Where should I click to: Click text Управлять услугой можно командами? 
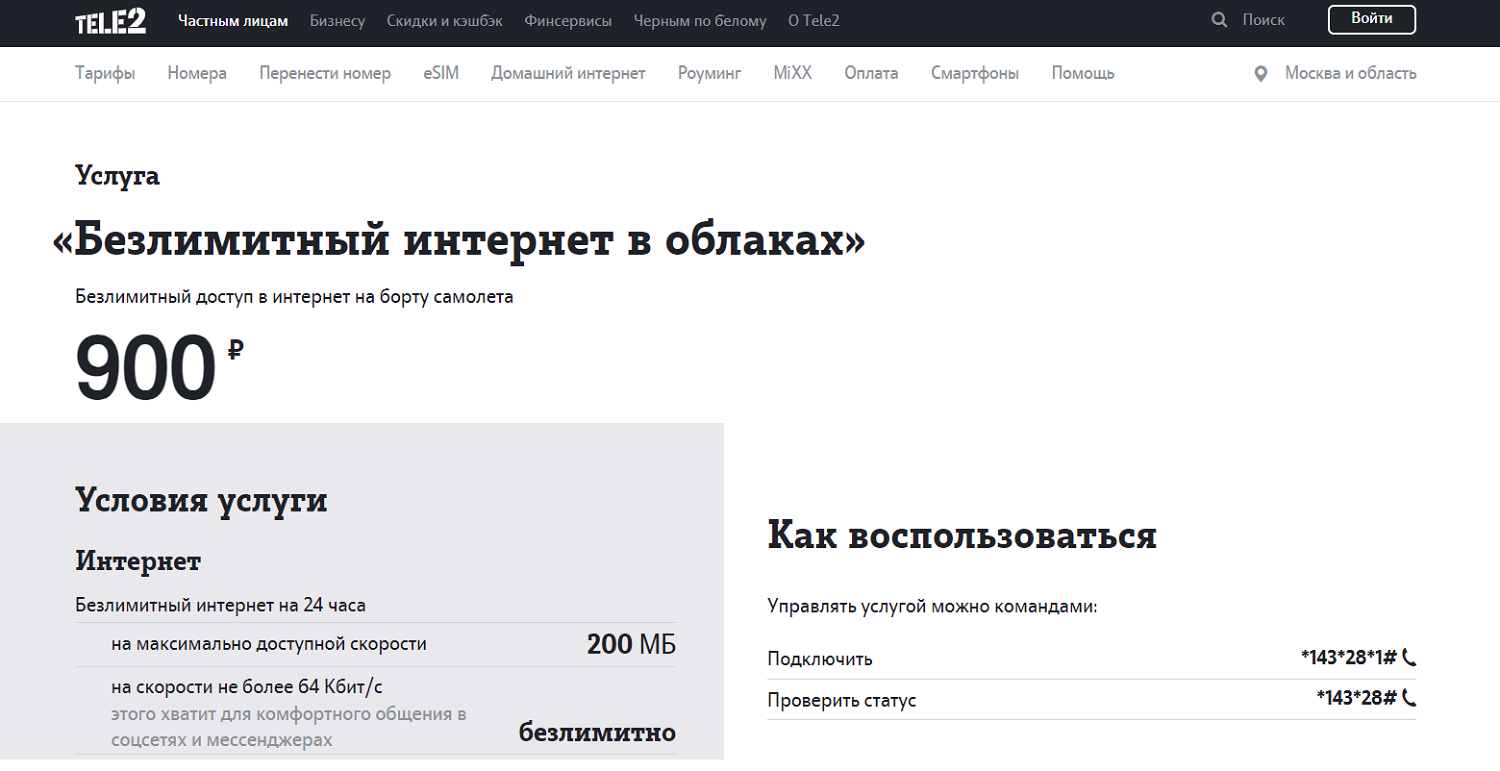point(932,606)
